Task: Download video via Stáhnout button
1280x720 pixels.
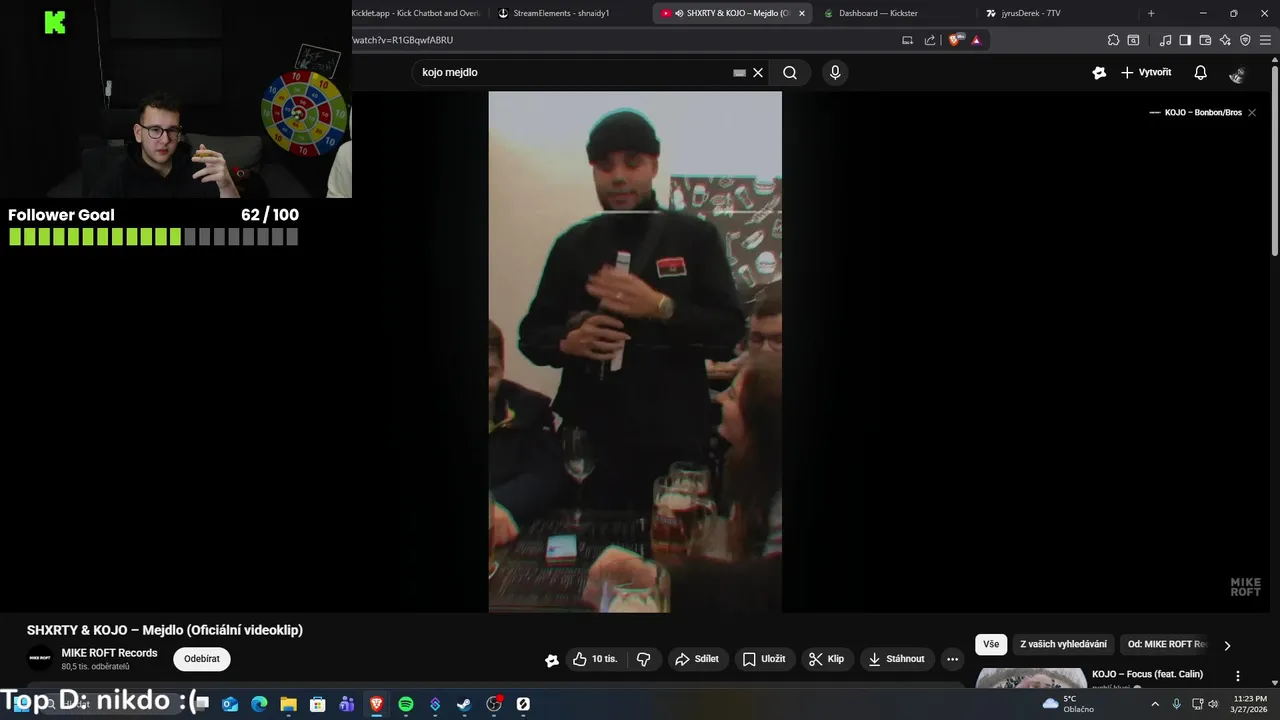Action: [x=897, y=659]
